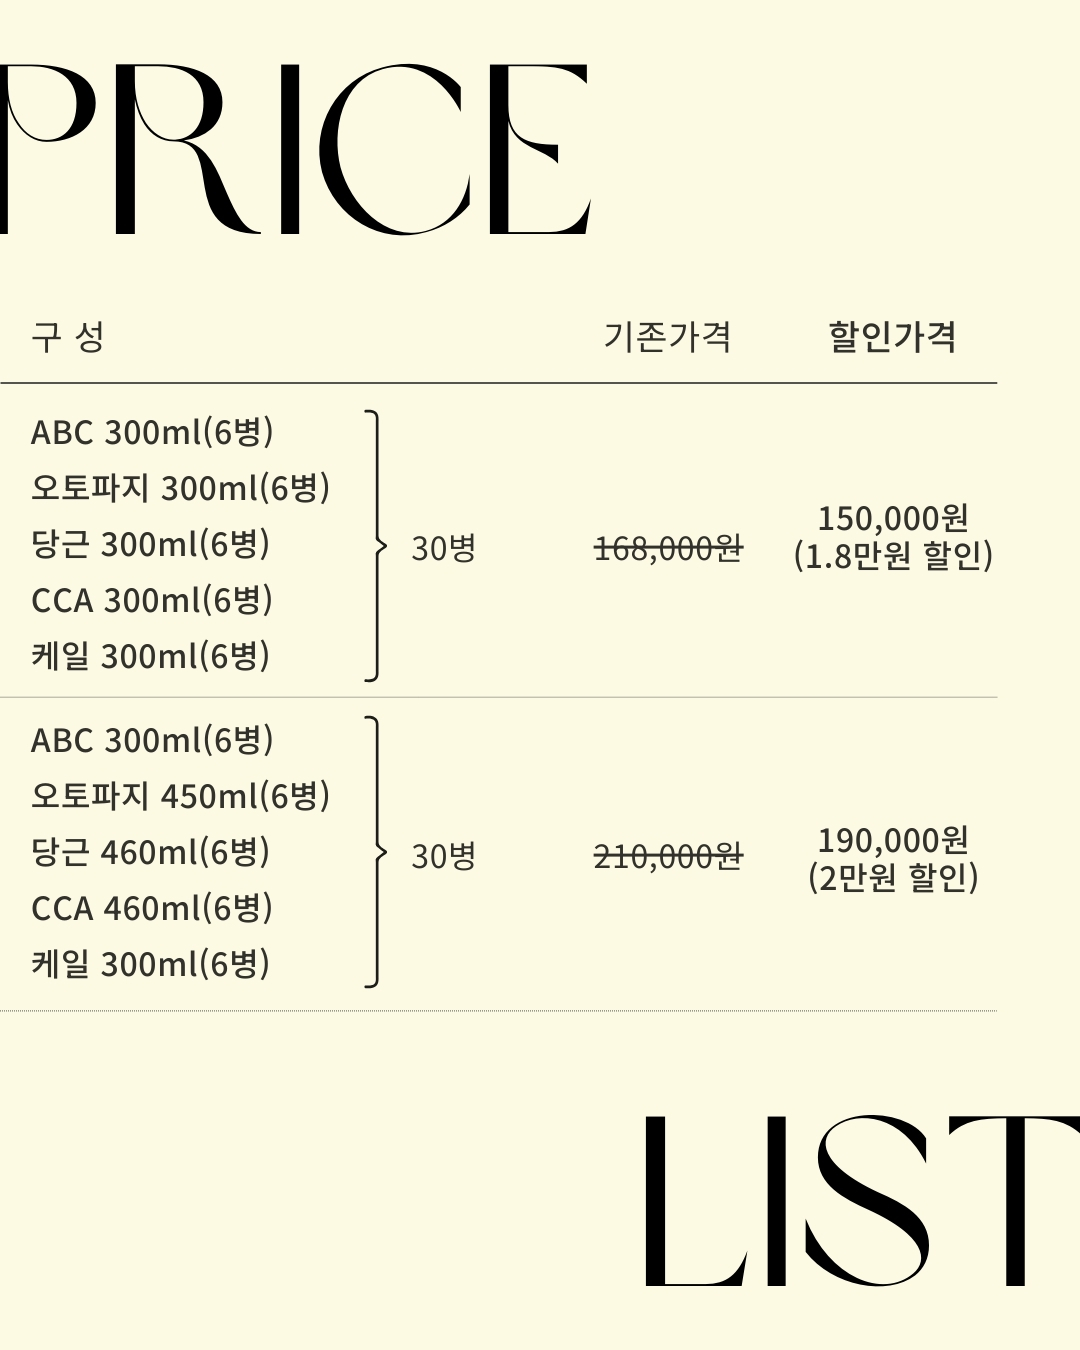
Task: Click the crossed-out 168,000원 price
Action: click(668, 548)
